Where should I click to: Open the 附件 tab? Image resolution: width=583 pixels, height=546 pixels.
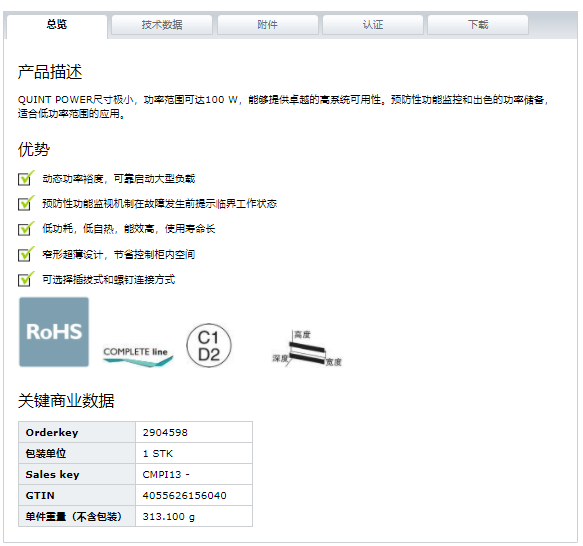(268, 25)
